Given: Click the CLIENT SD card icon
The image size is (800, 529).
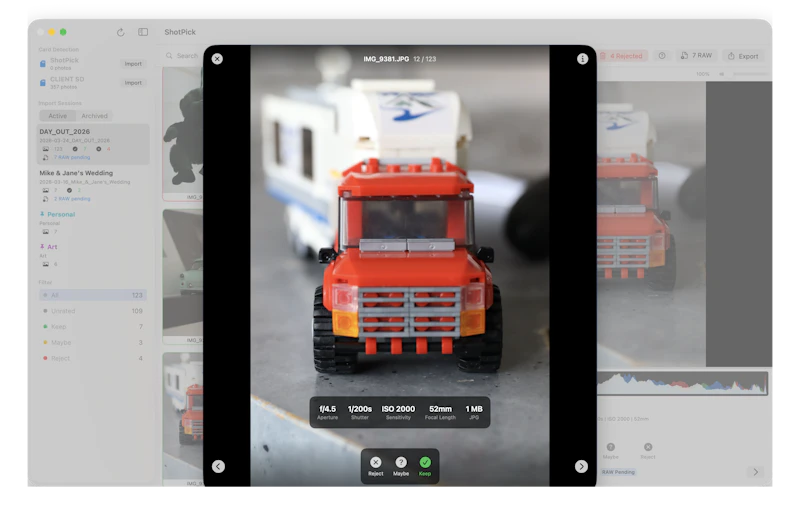Looking at the screenshot, I should pos(43,83).
